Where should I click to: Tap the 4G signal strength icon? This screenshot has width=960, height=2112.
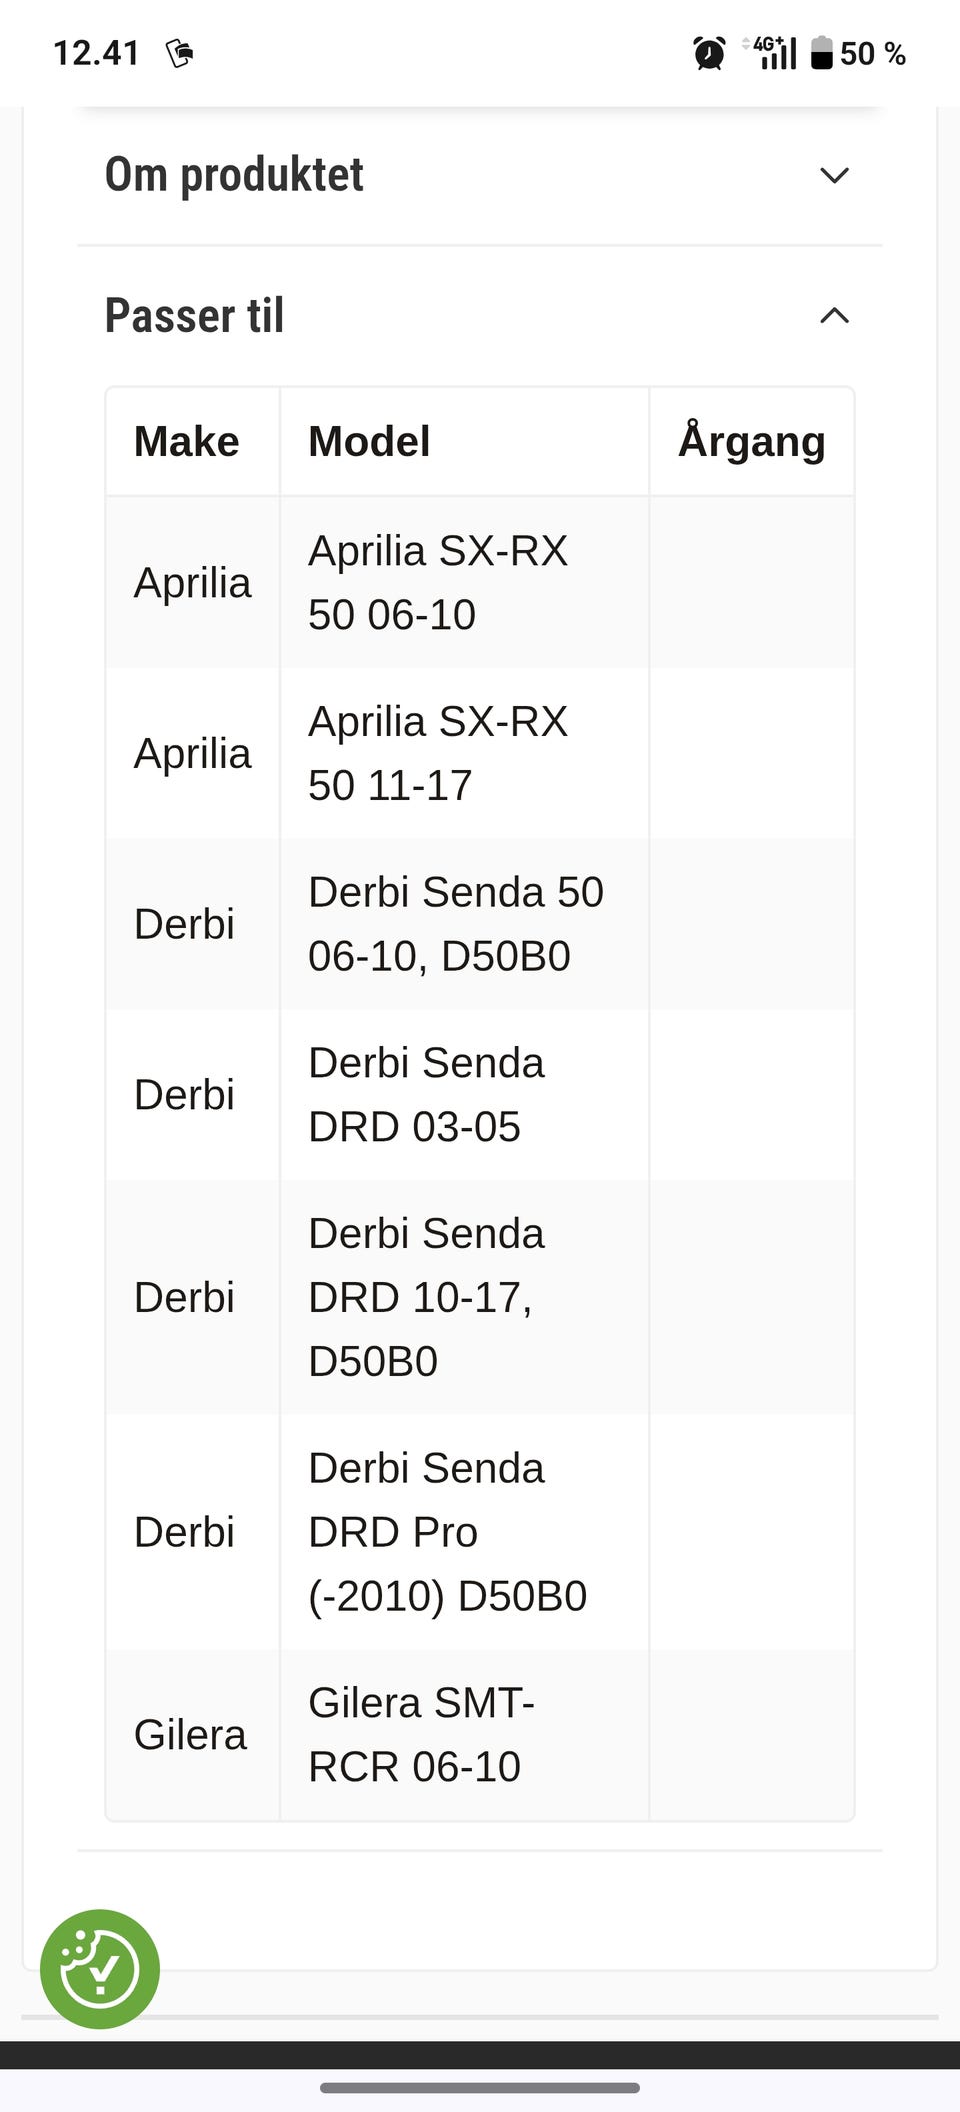[x=770, y=53]
